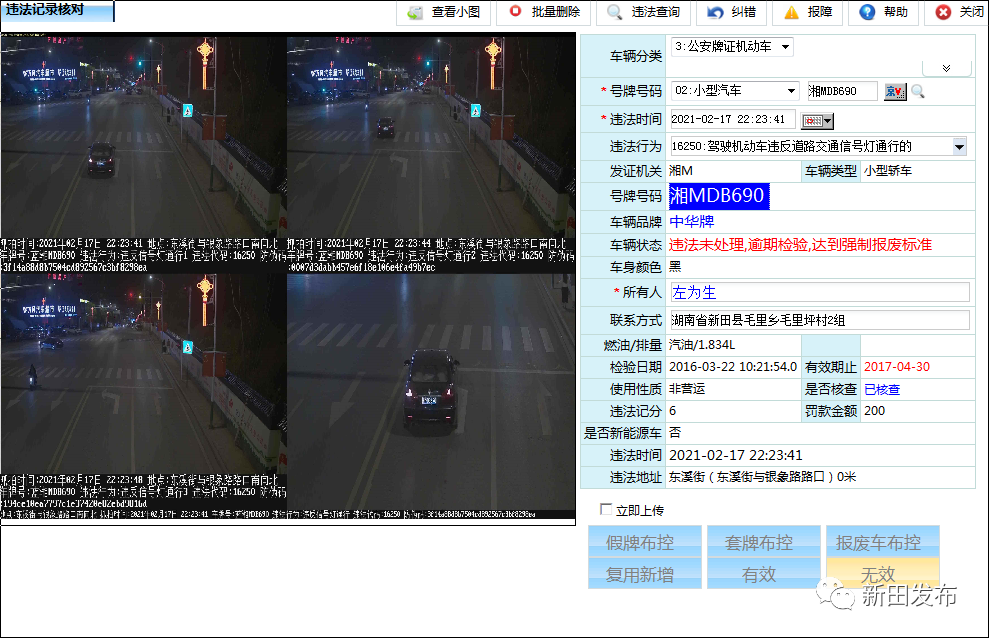Screen dimensions: 989x638
Task: Edit the 所有人 owner field 左为生
Action: tap(819, 292)
